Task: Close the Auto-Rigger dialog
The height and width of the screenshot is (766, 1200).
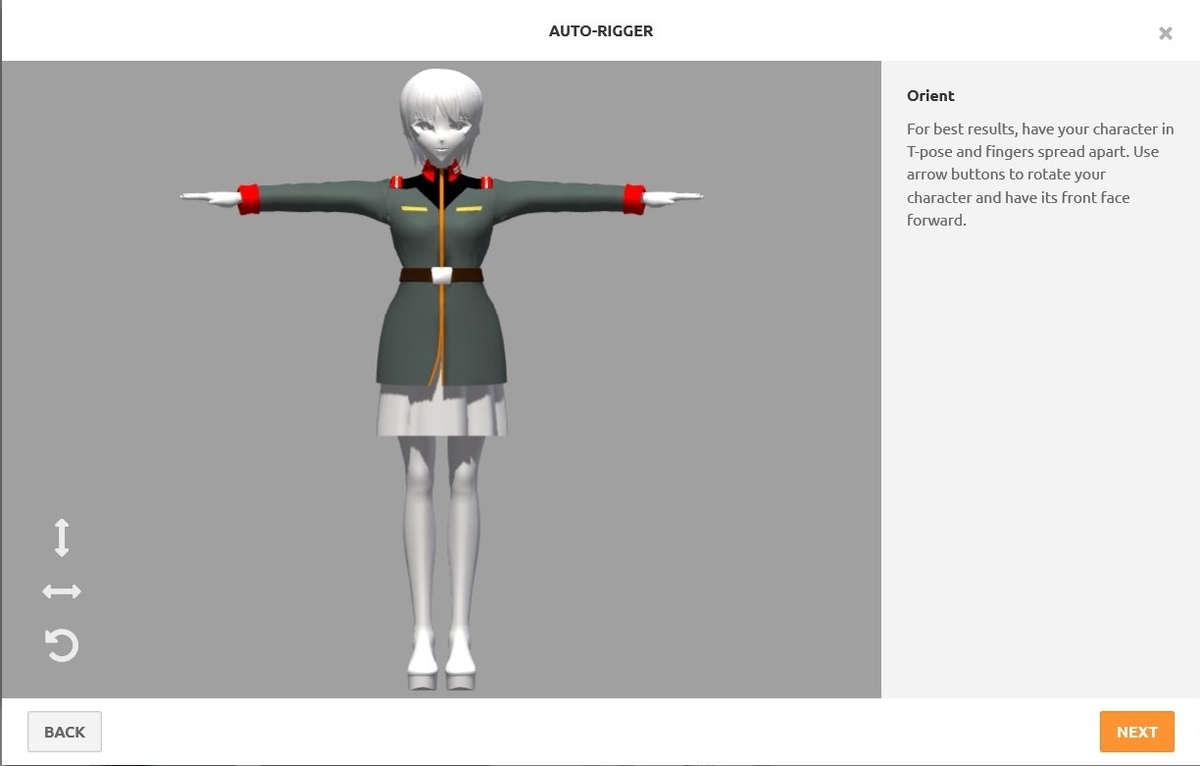Action: pyautogui.click(x=1165, y=33)
